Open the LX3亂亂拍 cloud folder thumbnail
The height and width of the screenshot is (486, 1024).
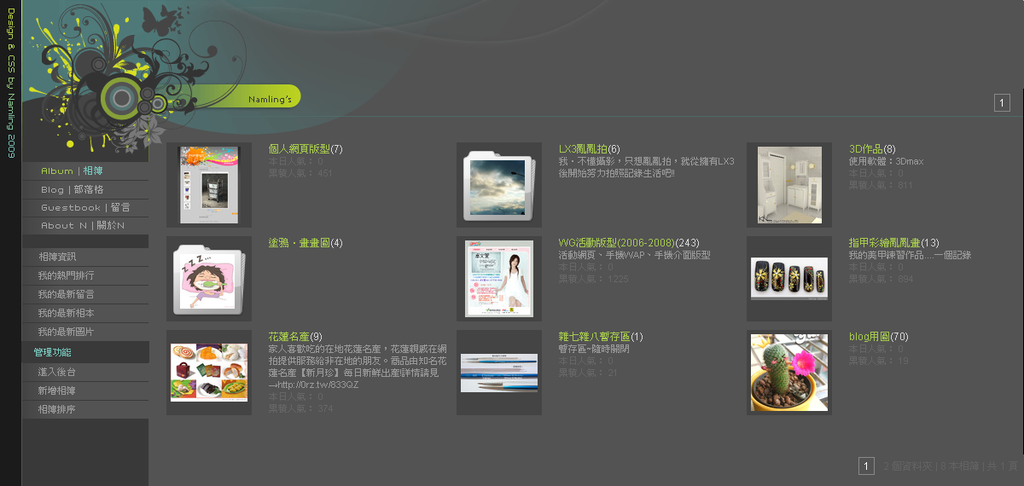tap(499, 185)
